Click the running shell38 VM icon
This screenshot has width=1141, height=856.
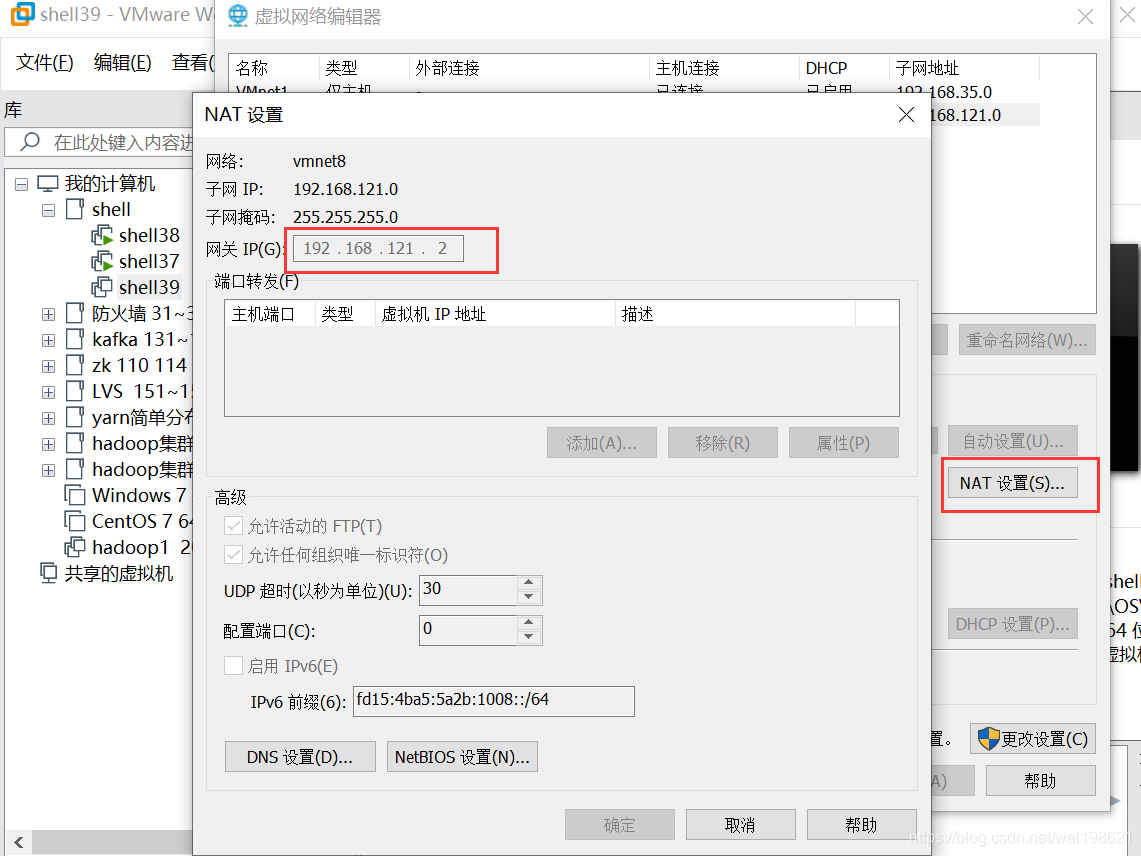(x=102, y=235)
